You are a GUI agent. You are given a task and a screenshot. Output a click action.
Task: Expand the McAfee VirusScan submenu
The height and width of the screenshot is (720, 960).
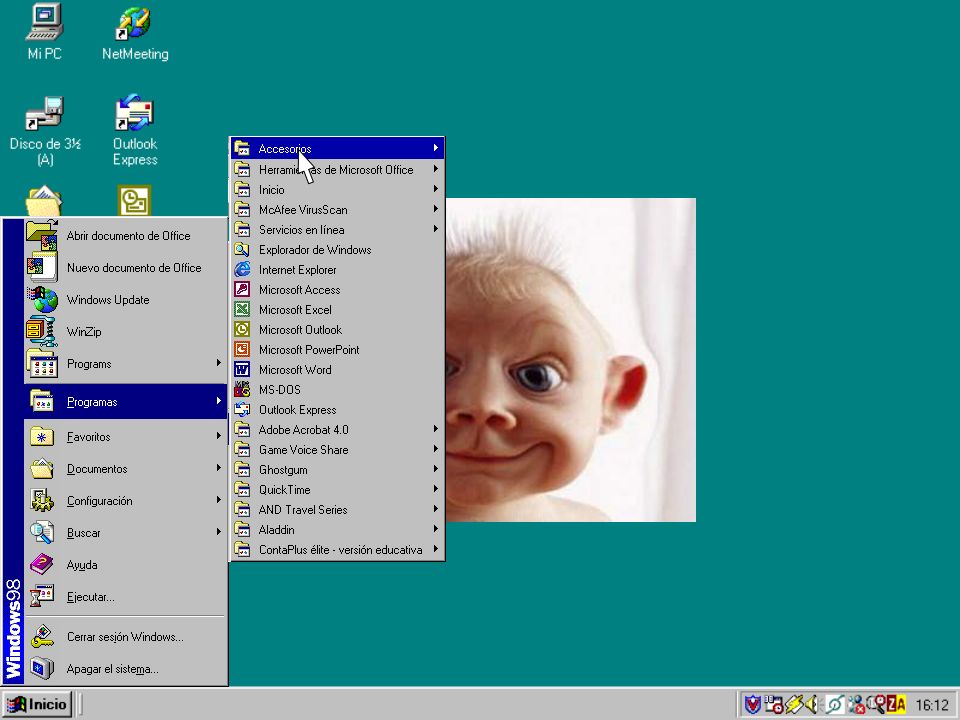pyautogui.click(x=337, y=209)
